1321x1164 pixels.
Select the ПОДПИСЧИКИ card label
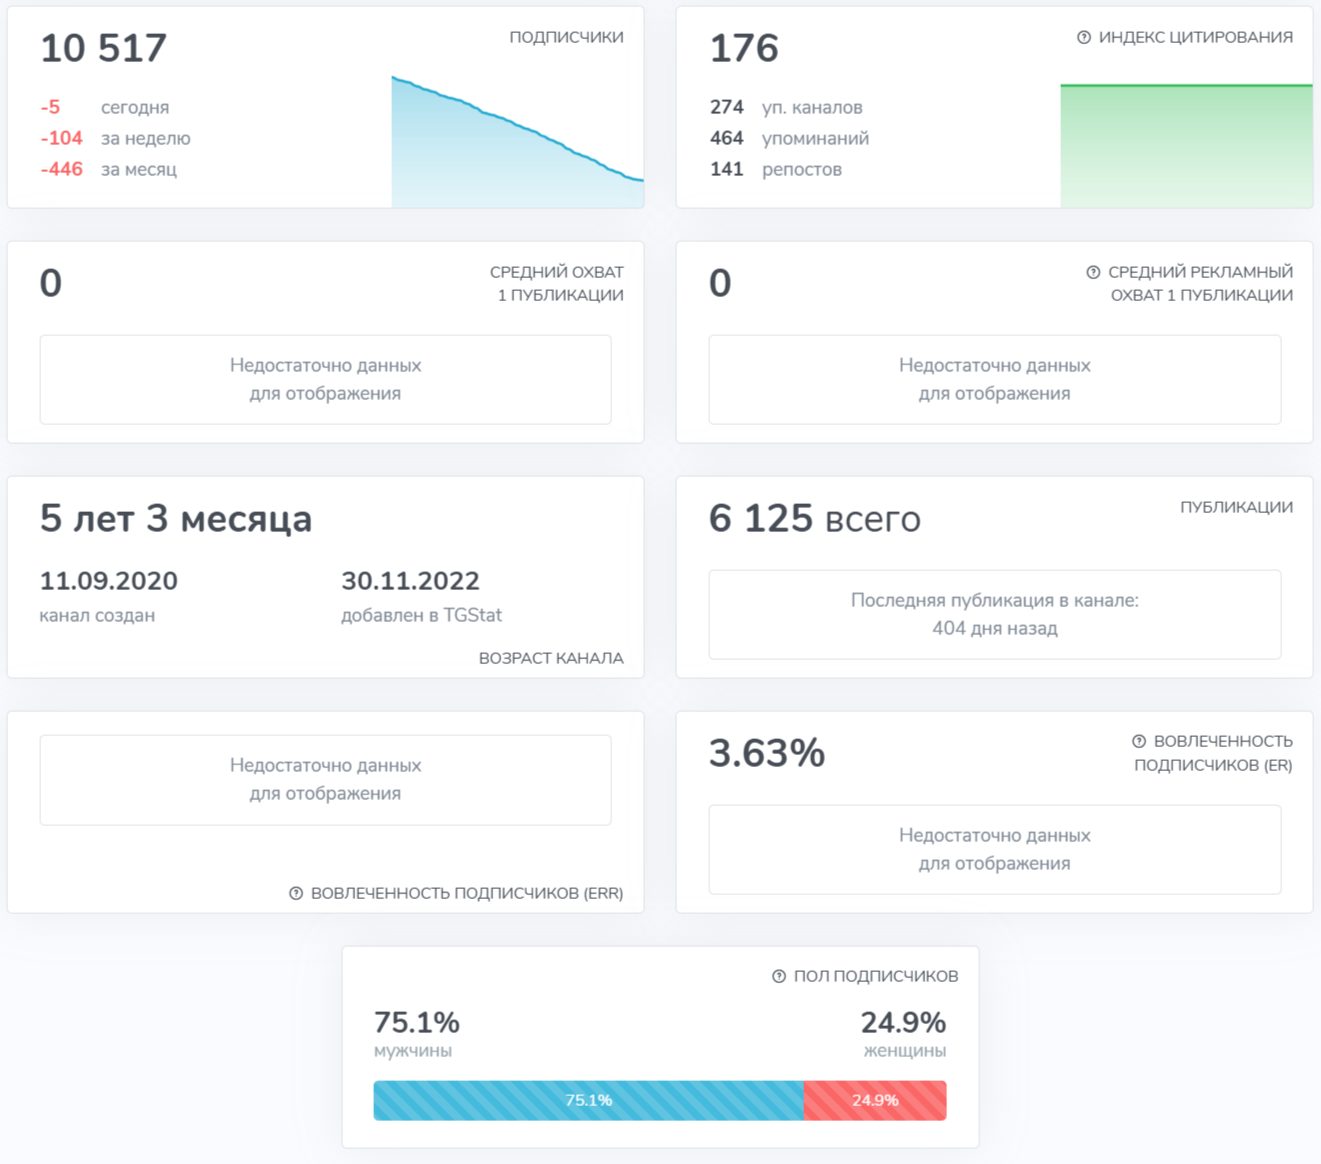tap(566, 37)
